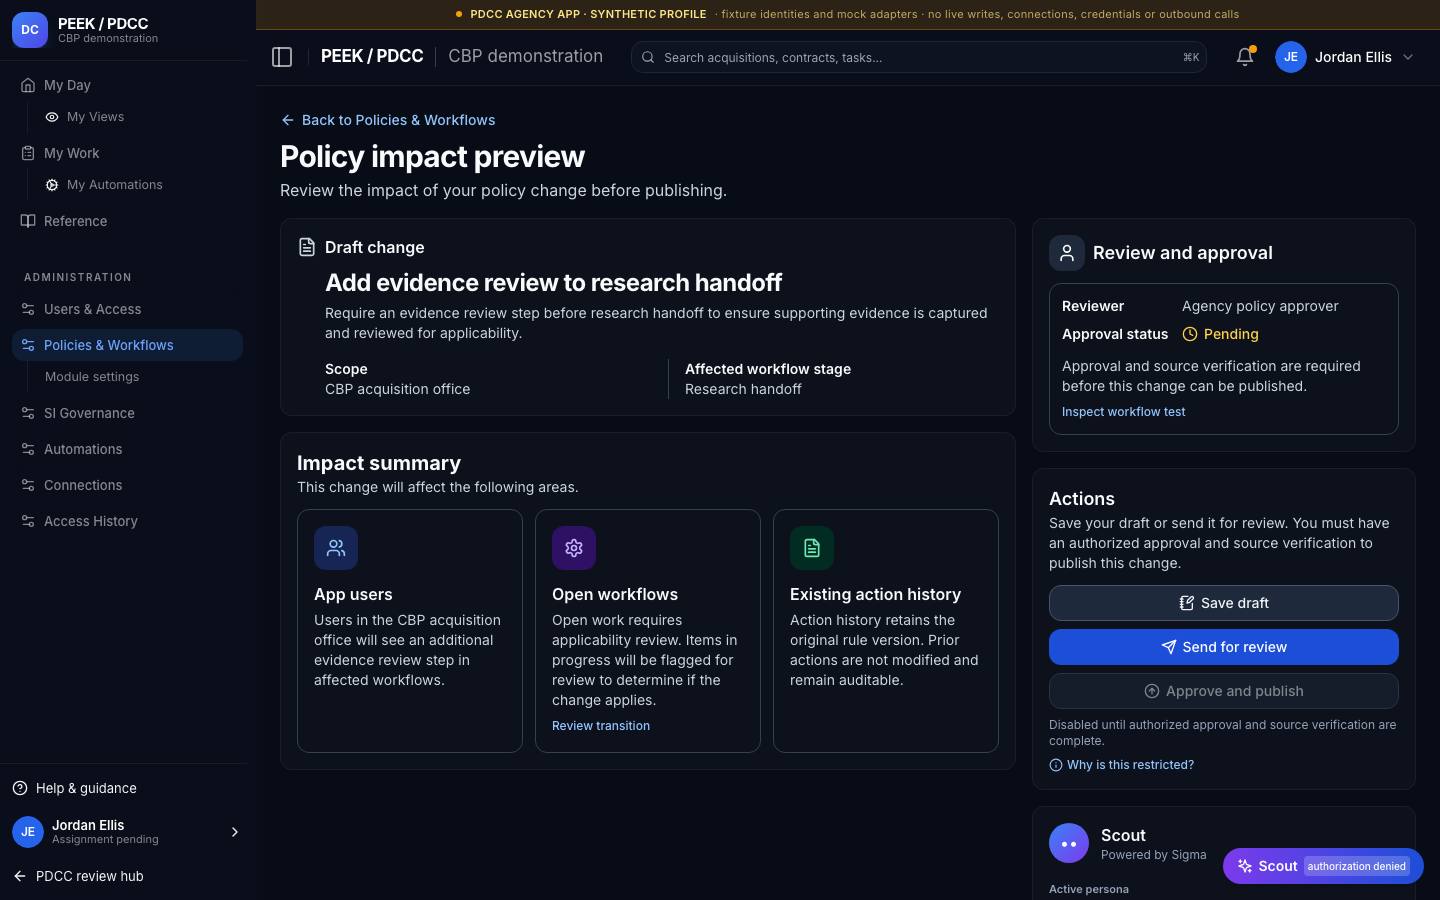Image resolution: width=1440 pixels, height=900 pixels.
Task: Open Review transition link
Action: [601, 726]
